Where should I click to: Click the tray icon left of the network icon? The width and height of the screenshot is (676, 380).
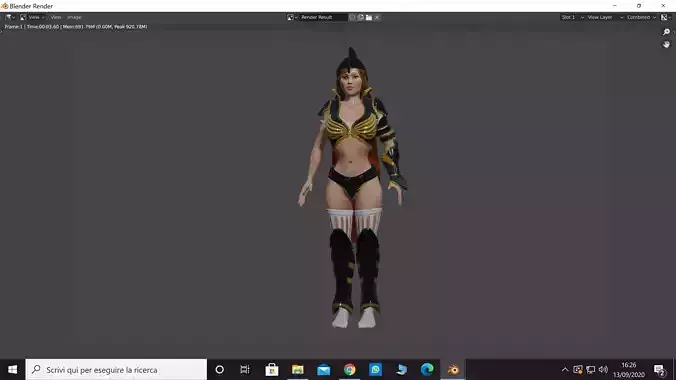tap(578, 370)
